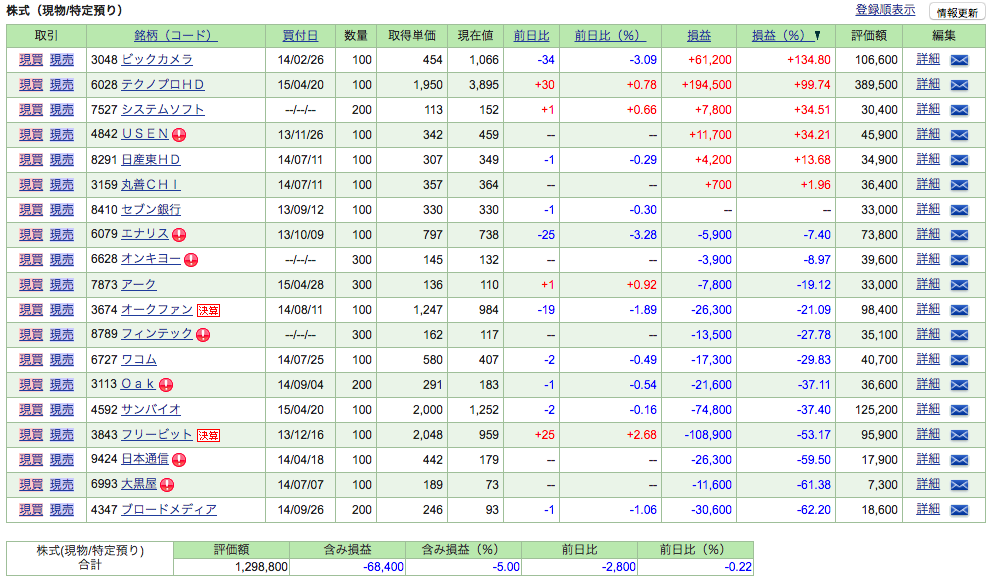Click mail alert icon for 丸善CHI row
Screen dimensions: 997x585
959,185
